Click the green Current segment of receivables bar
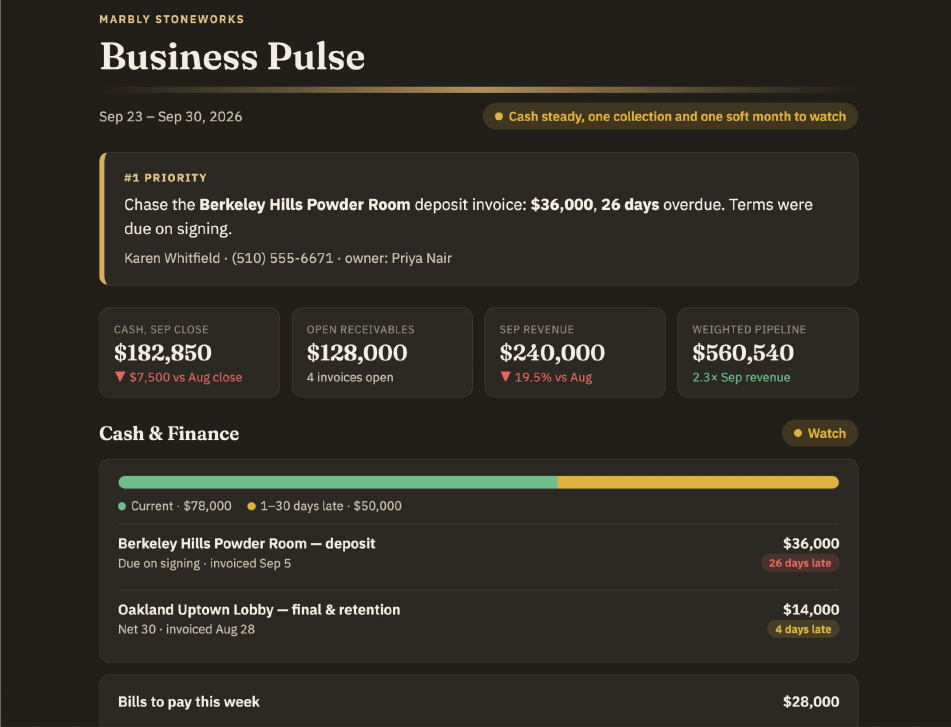 click(x=338, y=483)
